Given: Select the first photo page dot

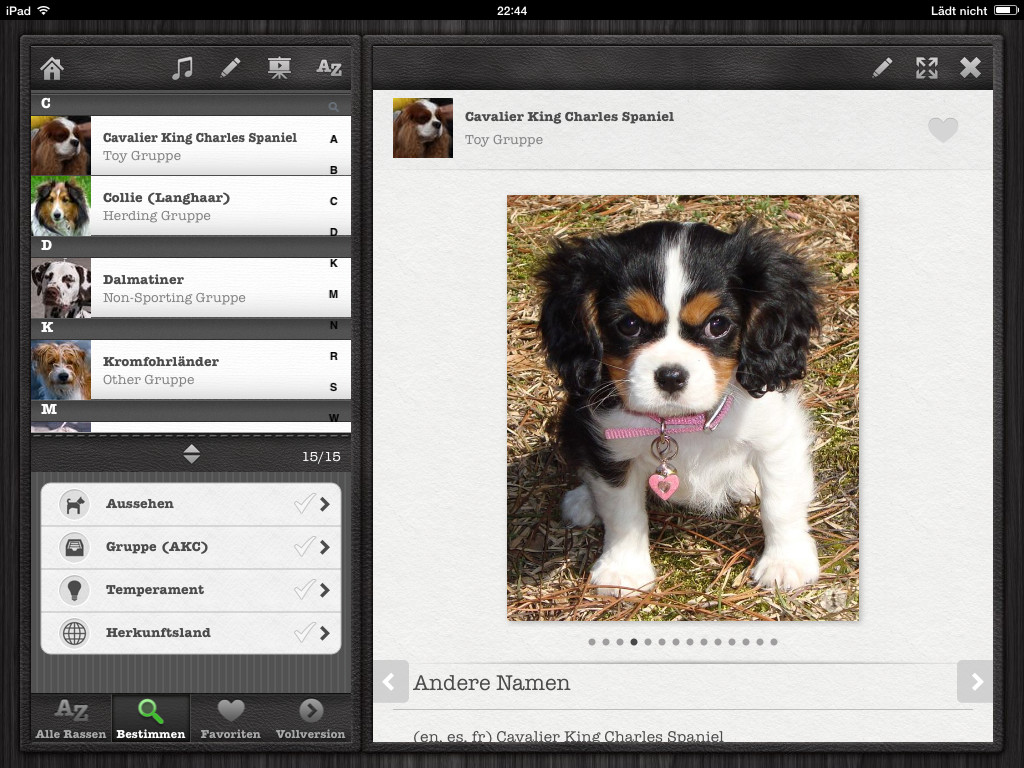Looking at the screenshot, I should 592,642.
